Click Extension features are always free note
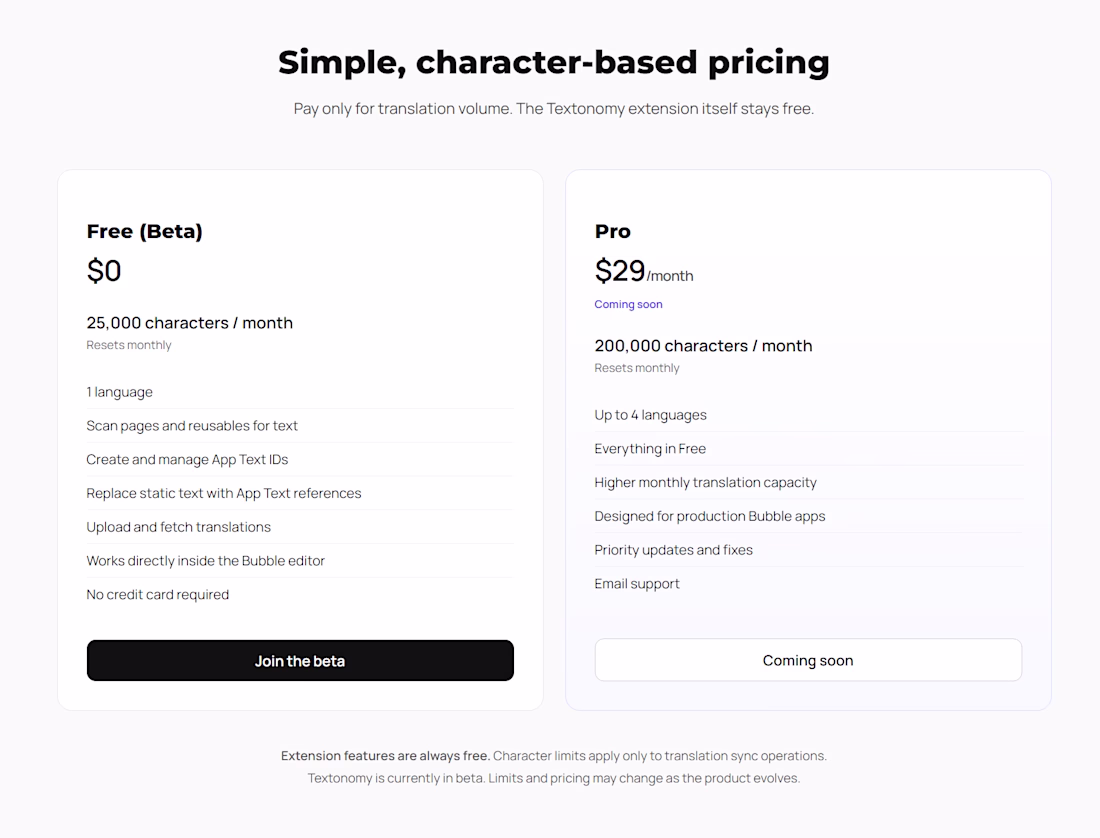Viewport: 1100px width, 838px height. point(386,756)
